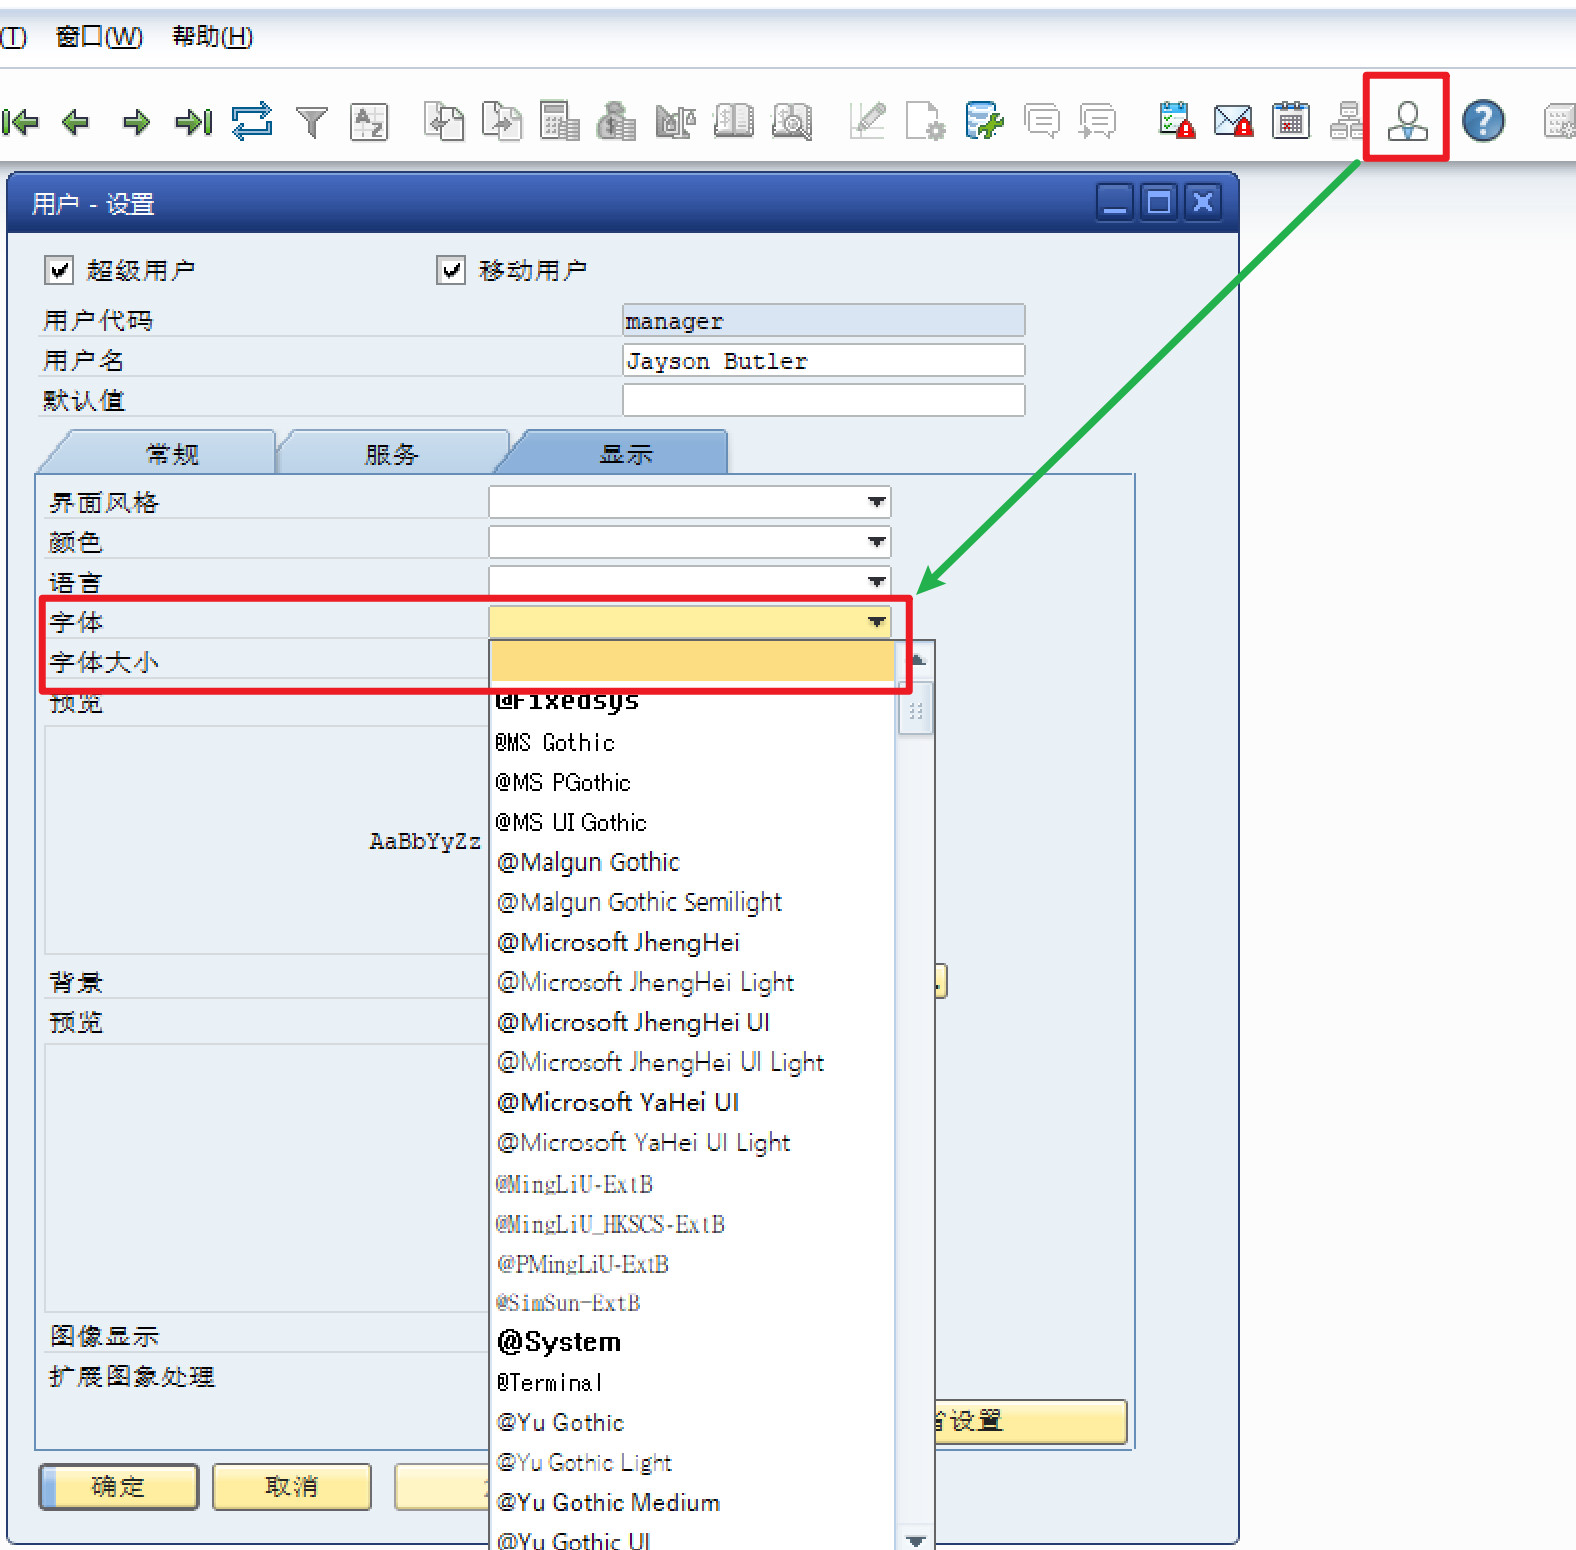
Task: Go to the next record arrow
Action: click(x=136, y=123)
